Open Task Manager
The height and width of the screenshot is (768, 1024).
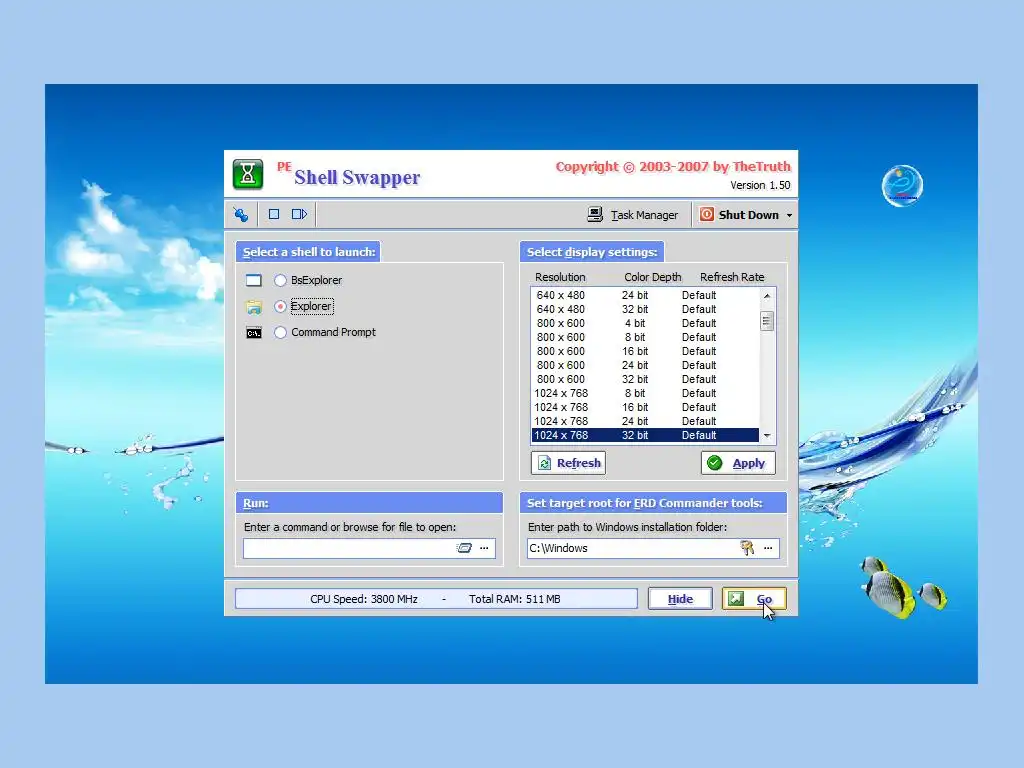pos(632,215)
